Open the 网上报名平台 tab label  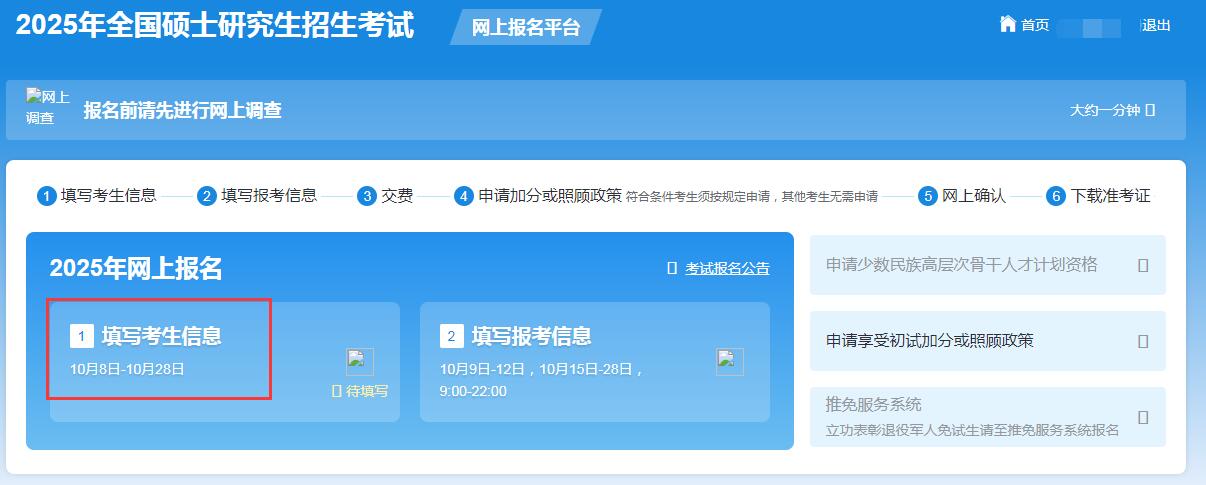[526, 28]
